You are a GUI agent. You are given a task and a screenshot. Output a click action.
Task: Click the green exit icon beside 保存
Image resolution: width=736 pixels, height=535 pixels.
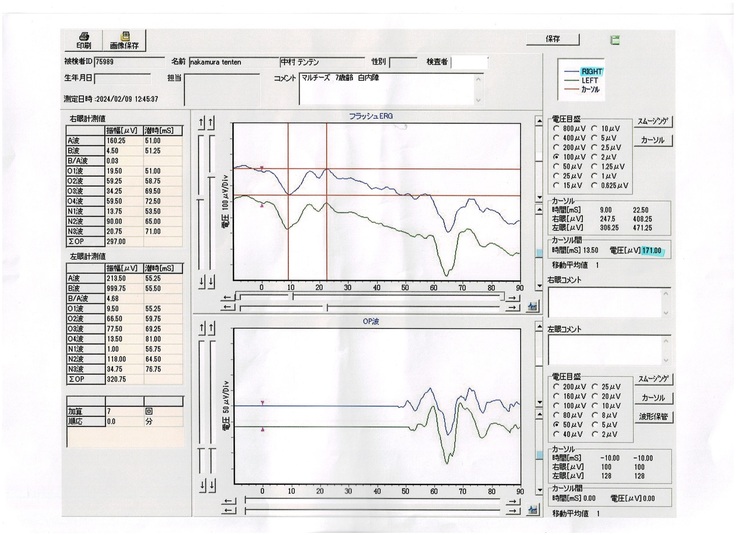coord(615,39)
